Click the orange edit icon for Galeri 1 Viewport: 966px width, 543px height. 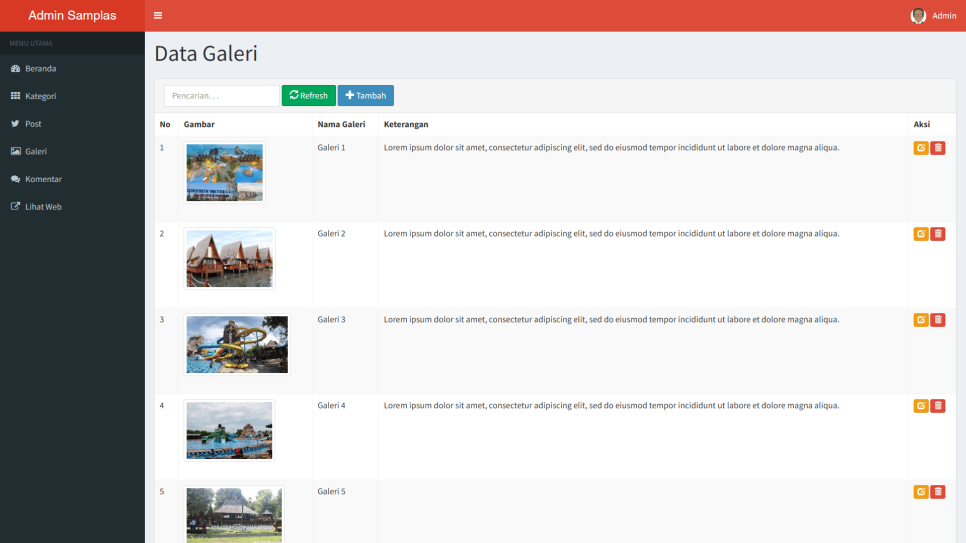[921, 148]
